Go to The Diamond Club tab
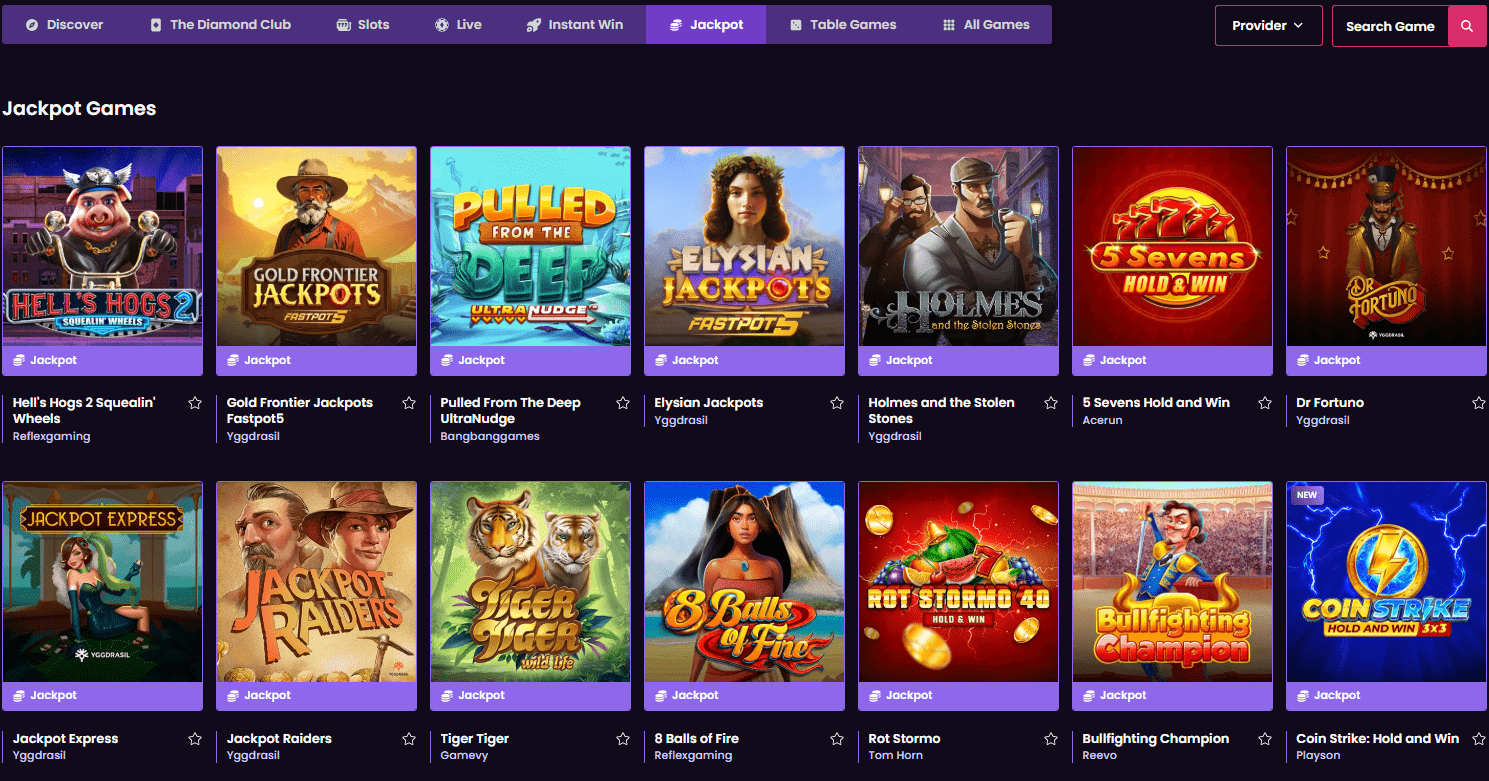The image size is (1489, 781). [x=220, y=25]
